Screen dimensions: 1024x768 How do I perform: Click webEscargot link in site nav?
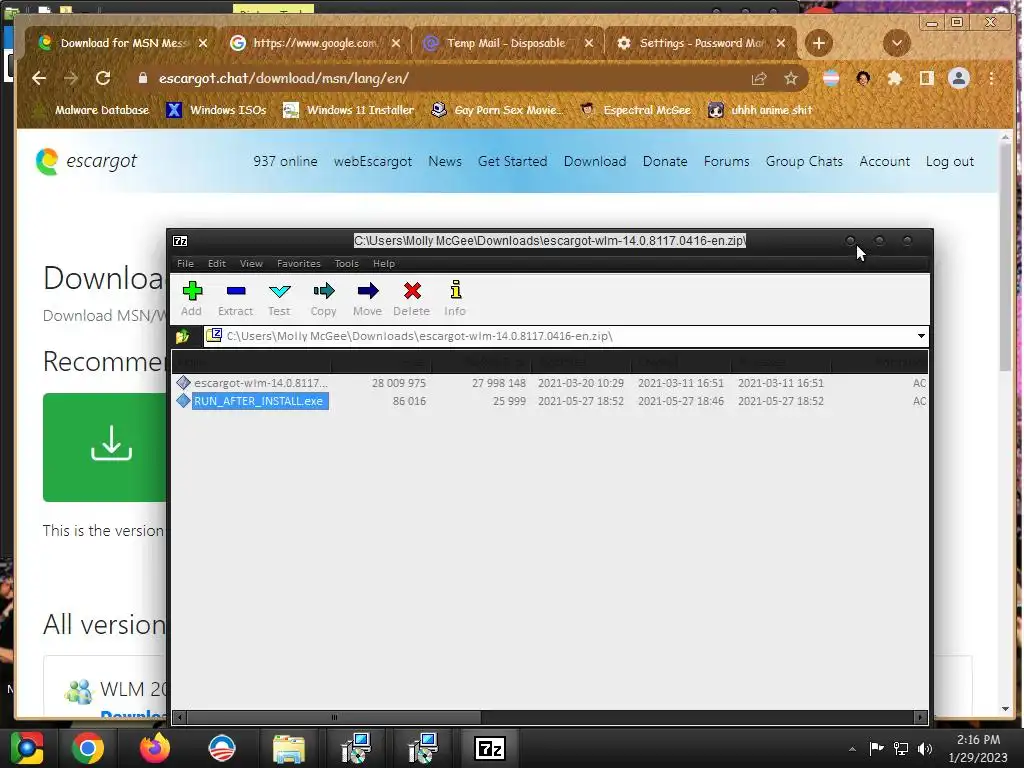click(373, 161)
